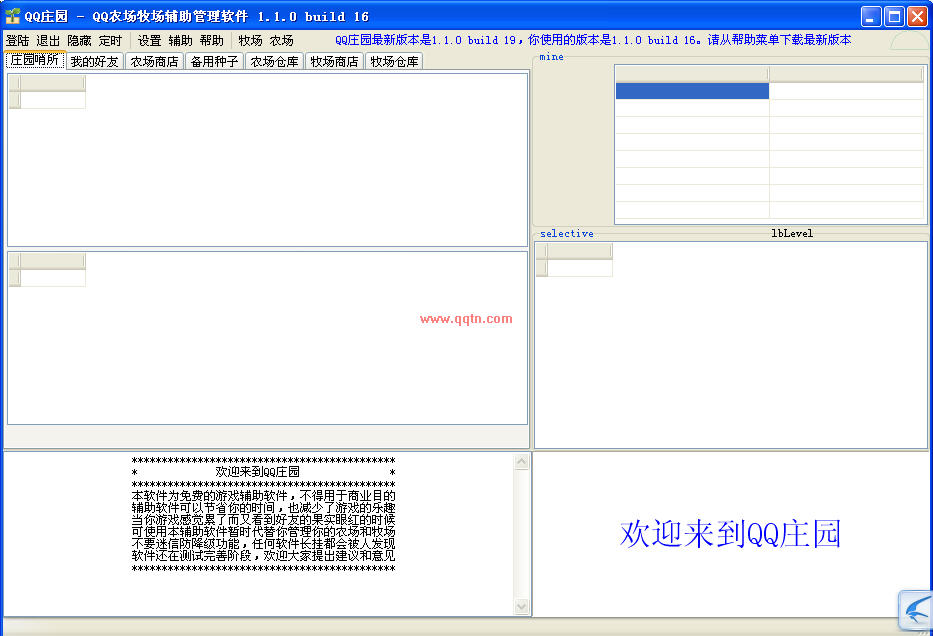Click the 农场 menu item in the menu bar

[281, 40]
